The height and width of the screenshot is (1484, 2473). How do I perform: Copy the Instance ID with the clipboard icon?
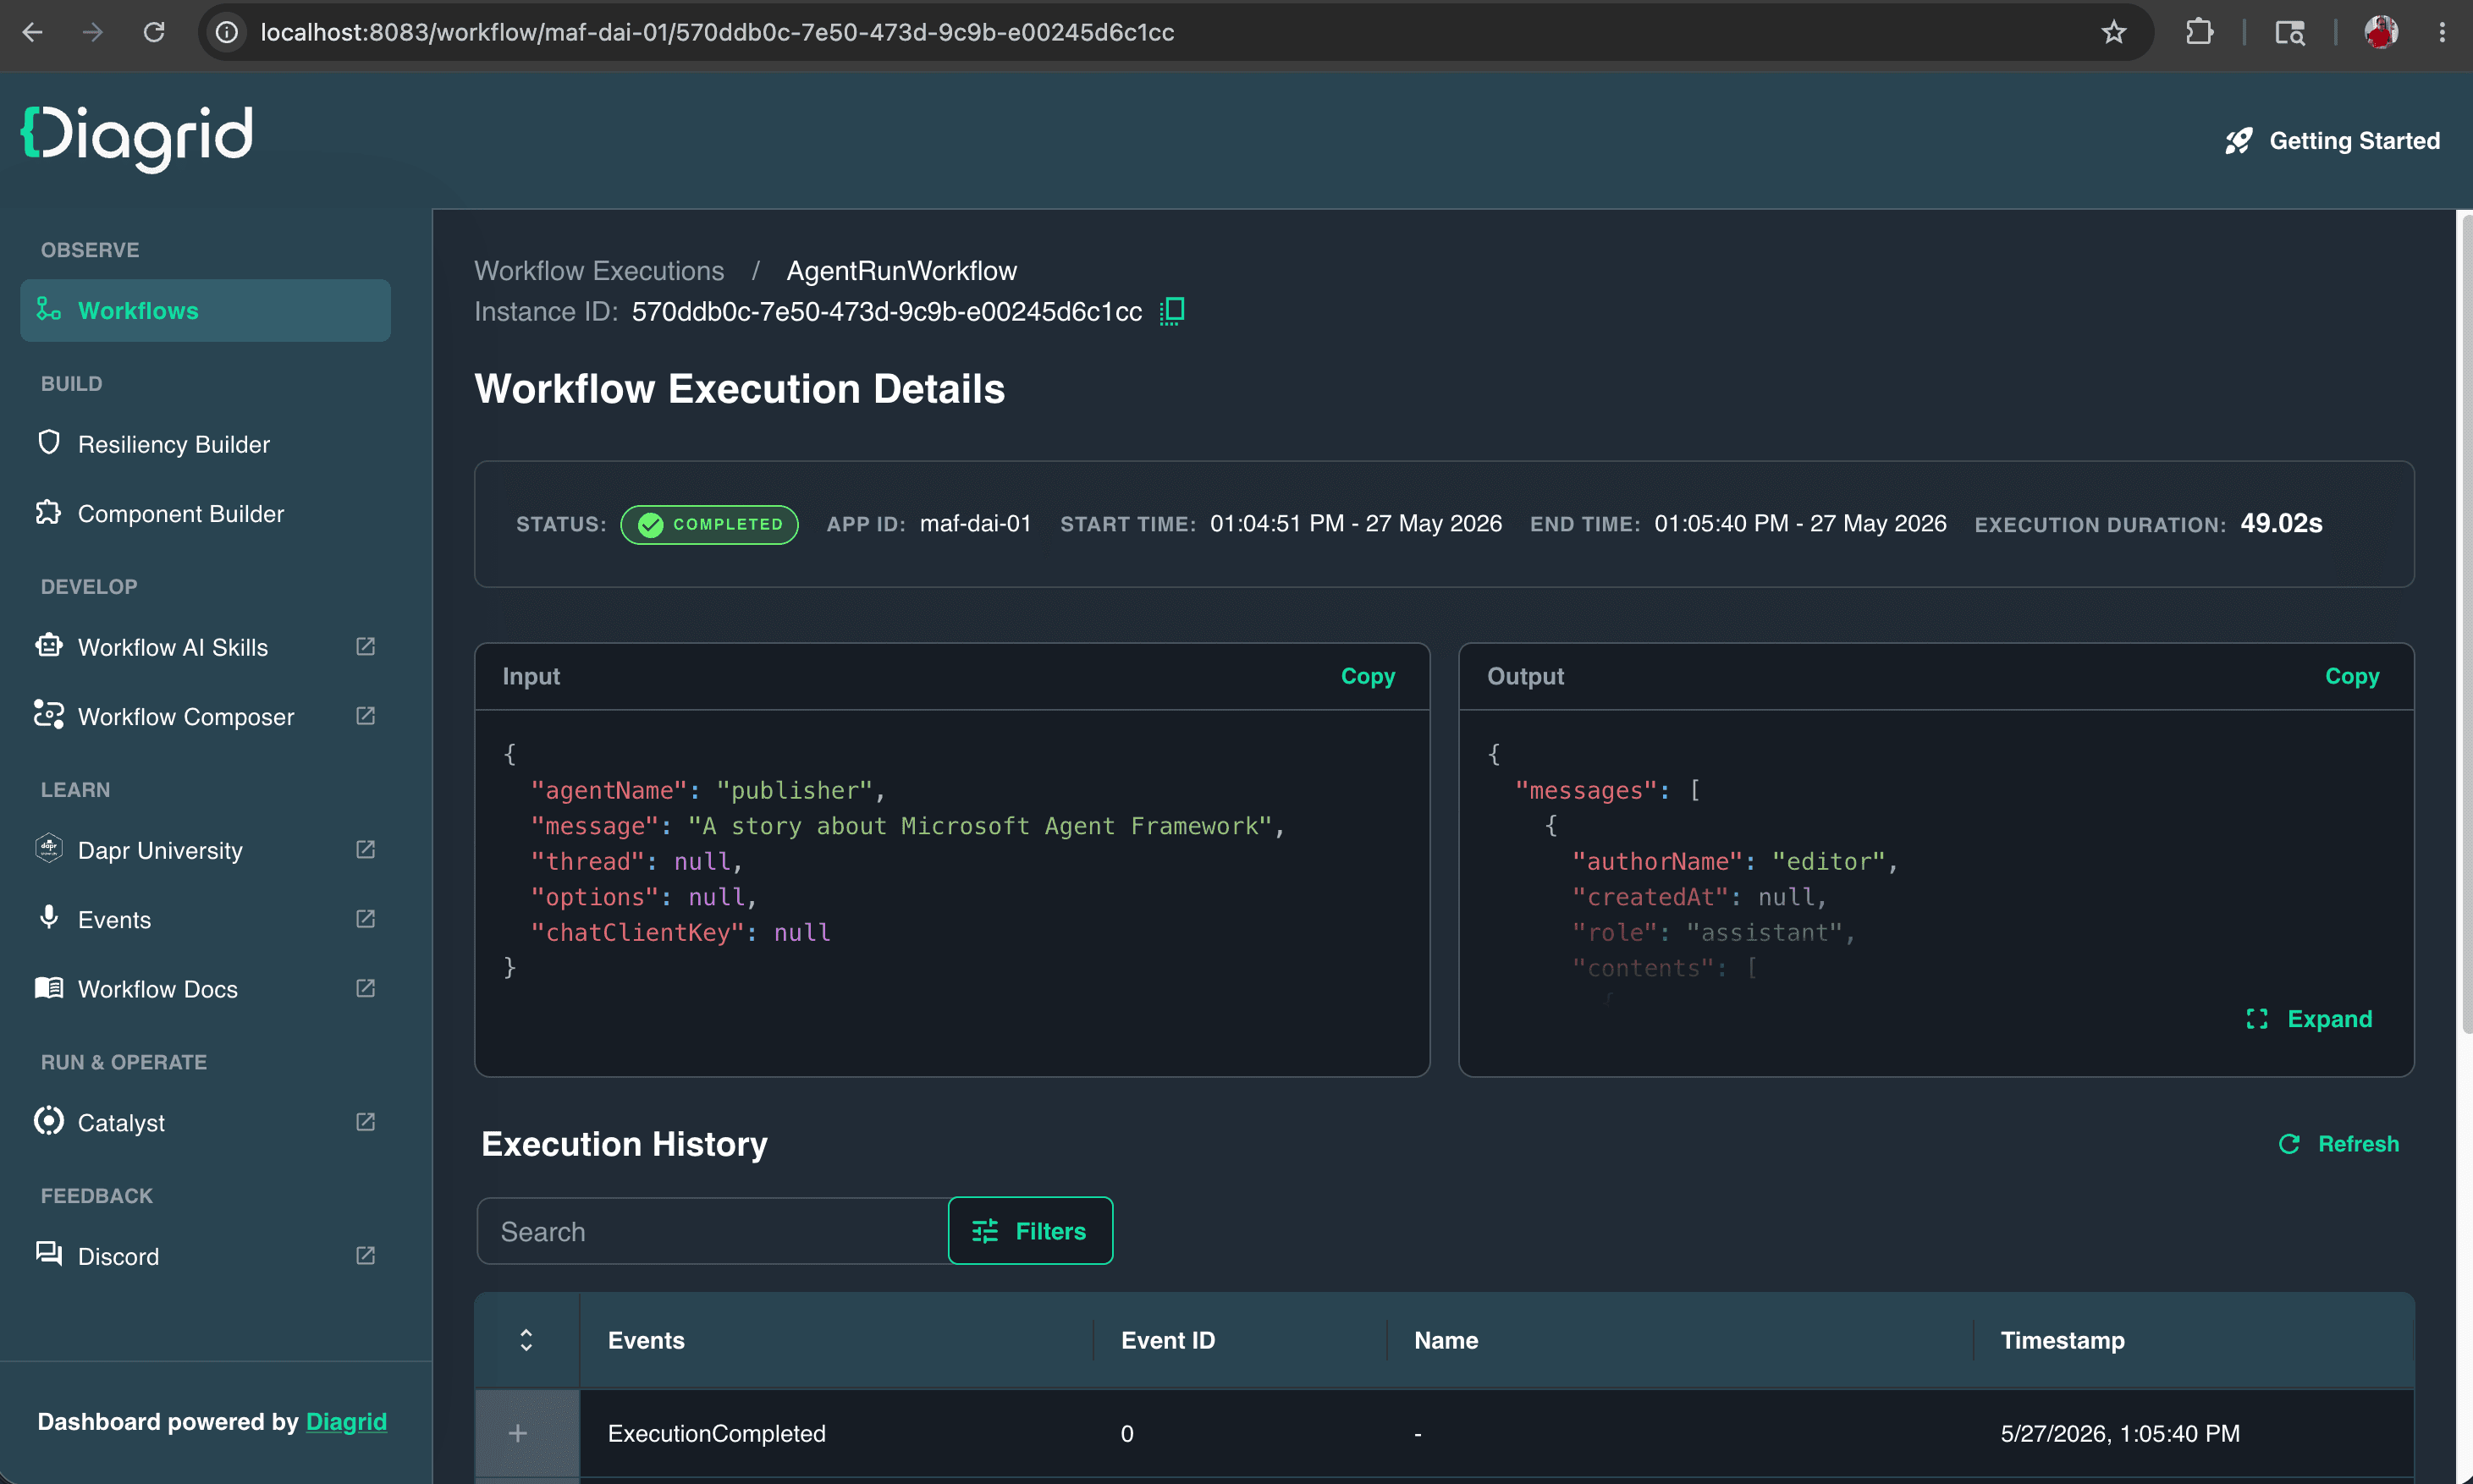pyautogui.click(x=1172, y=311)
